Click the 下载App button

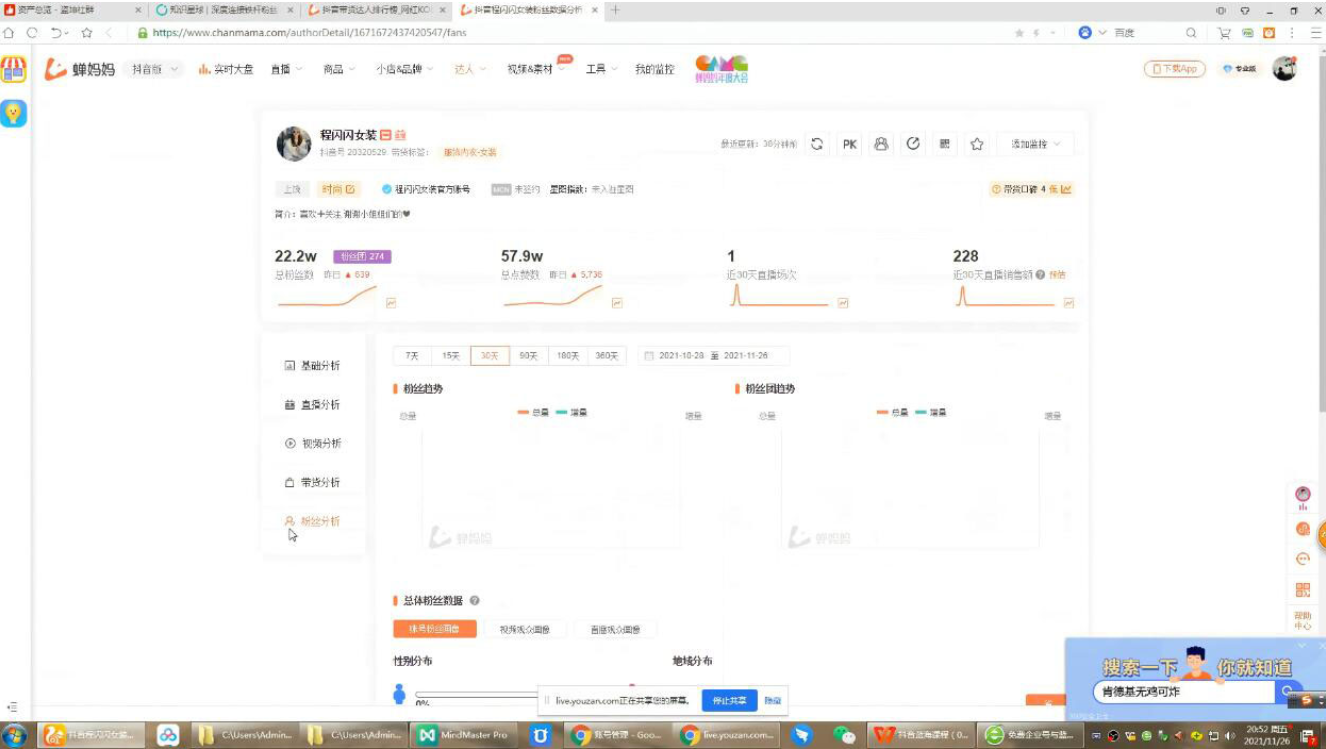pyautogui.click(x=1175, y=69)
